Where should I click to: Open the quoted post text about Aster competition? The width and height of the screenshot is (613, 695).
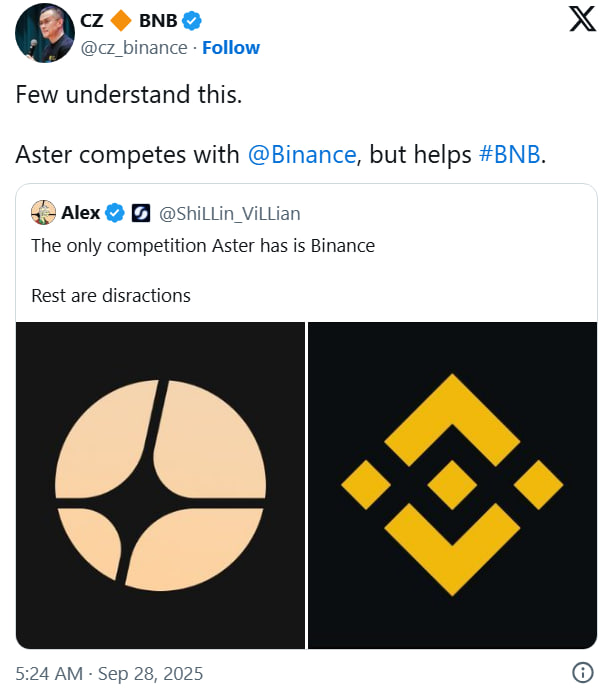(203, 245)
